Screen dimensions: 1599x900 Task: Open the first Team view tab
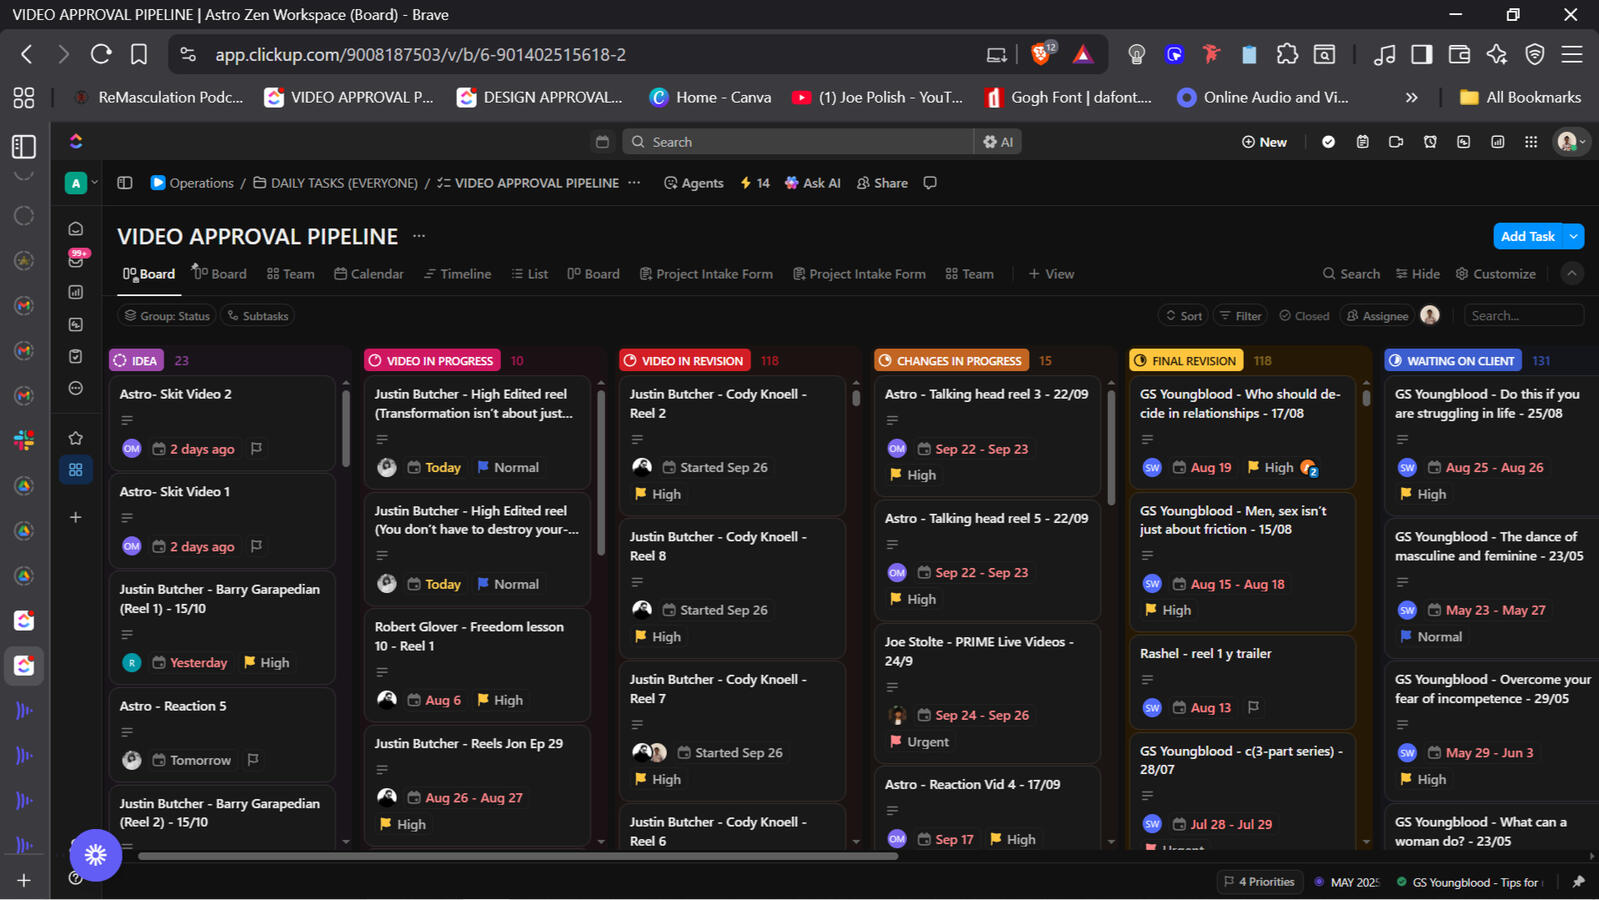pos(291,274)
